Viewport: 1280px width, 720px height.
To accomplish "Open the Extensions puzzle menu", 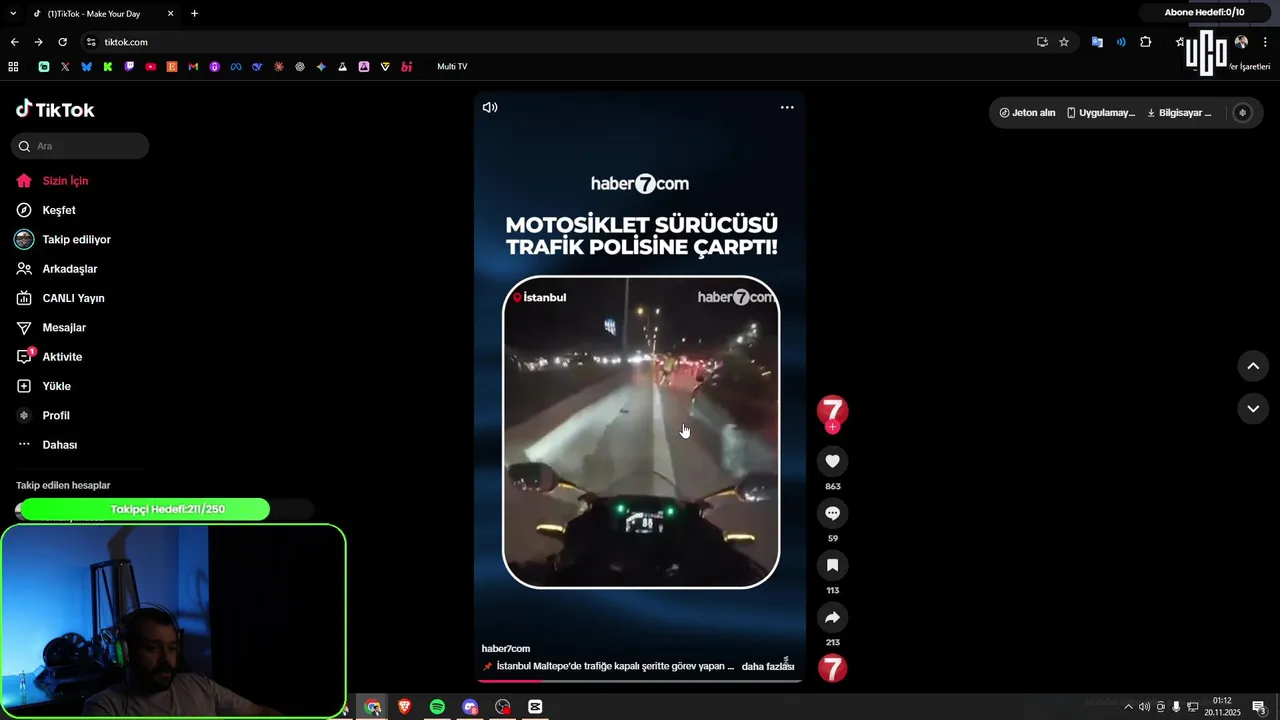I will (x=1146, y=42).
